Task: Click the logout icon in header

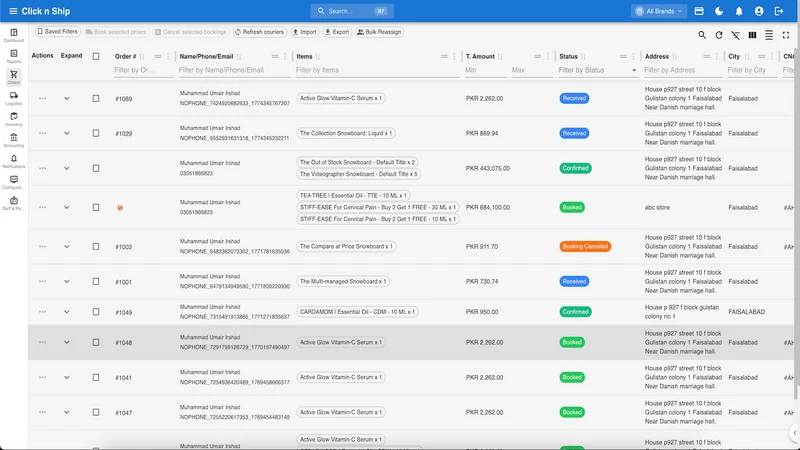Action: 779,11
